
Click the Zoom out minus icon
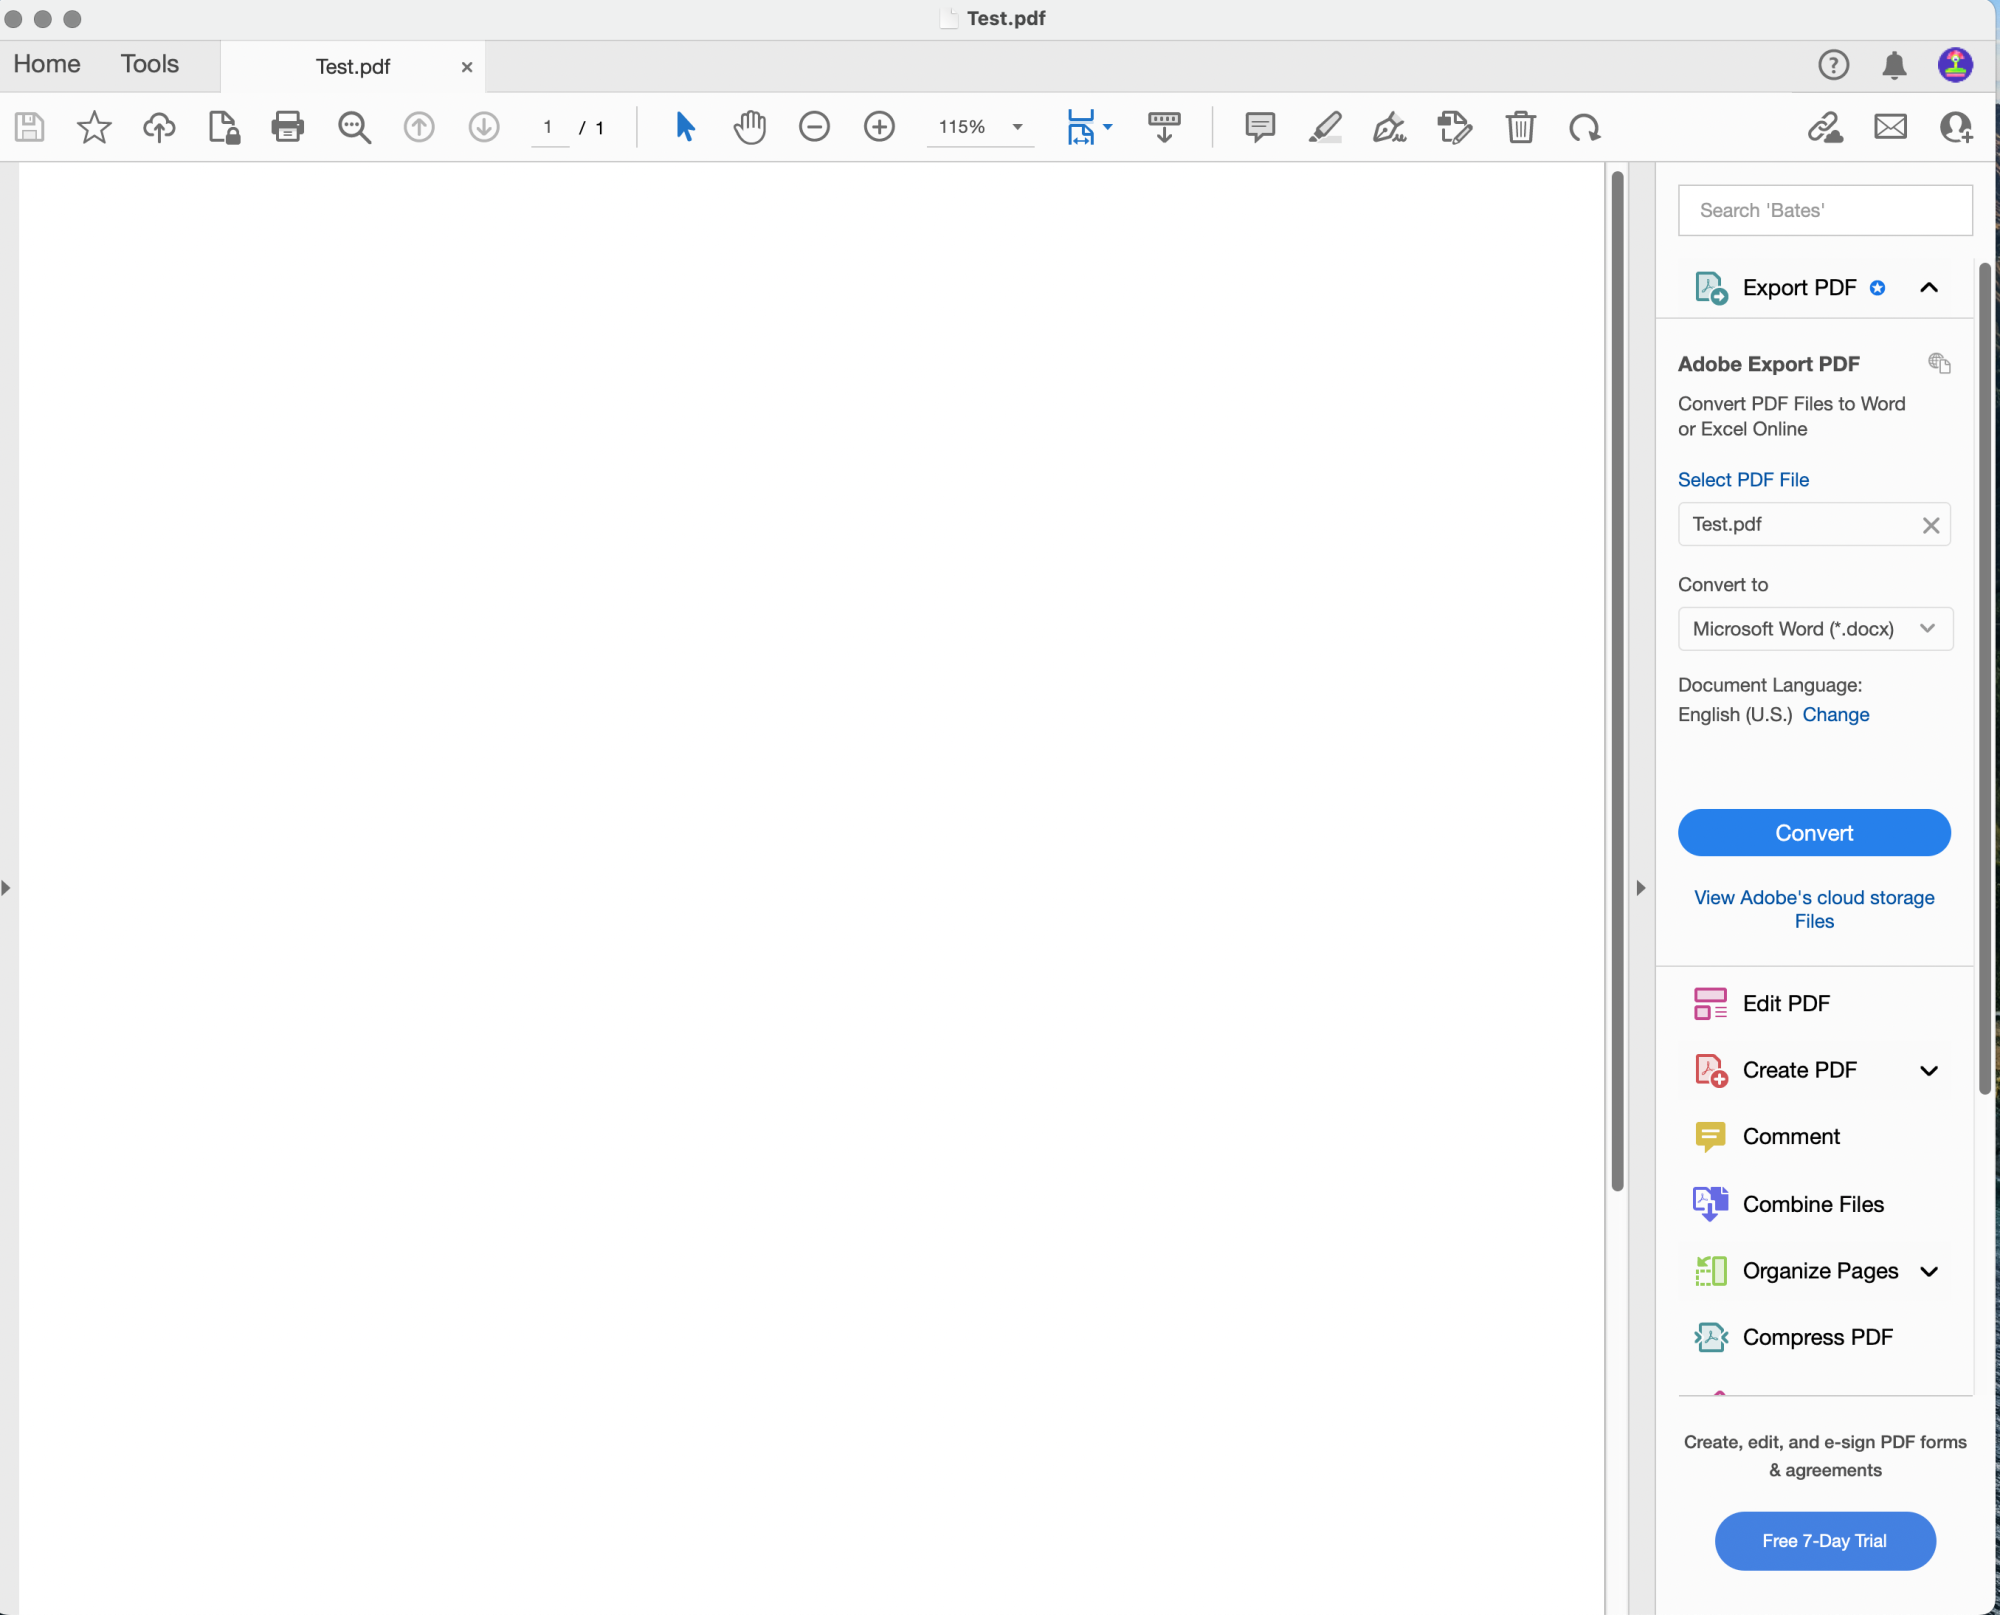[814, 127]
